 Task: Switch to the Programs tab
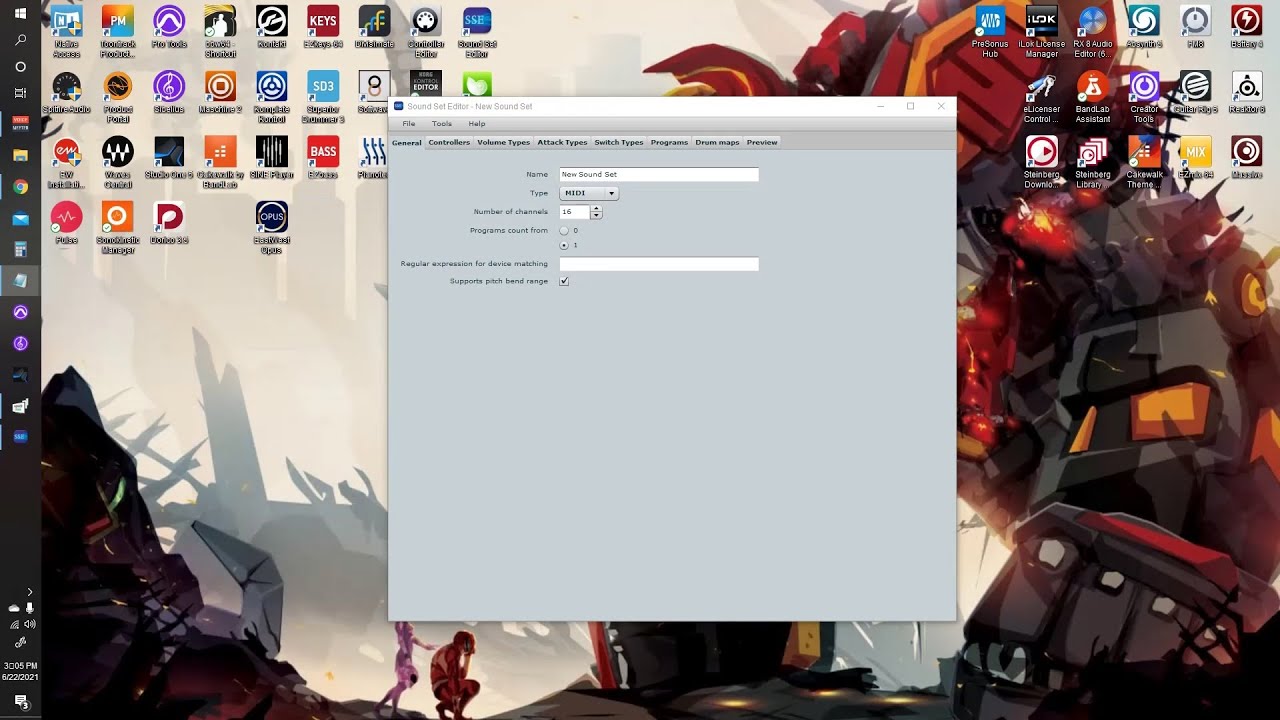coord(670,142)
